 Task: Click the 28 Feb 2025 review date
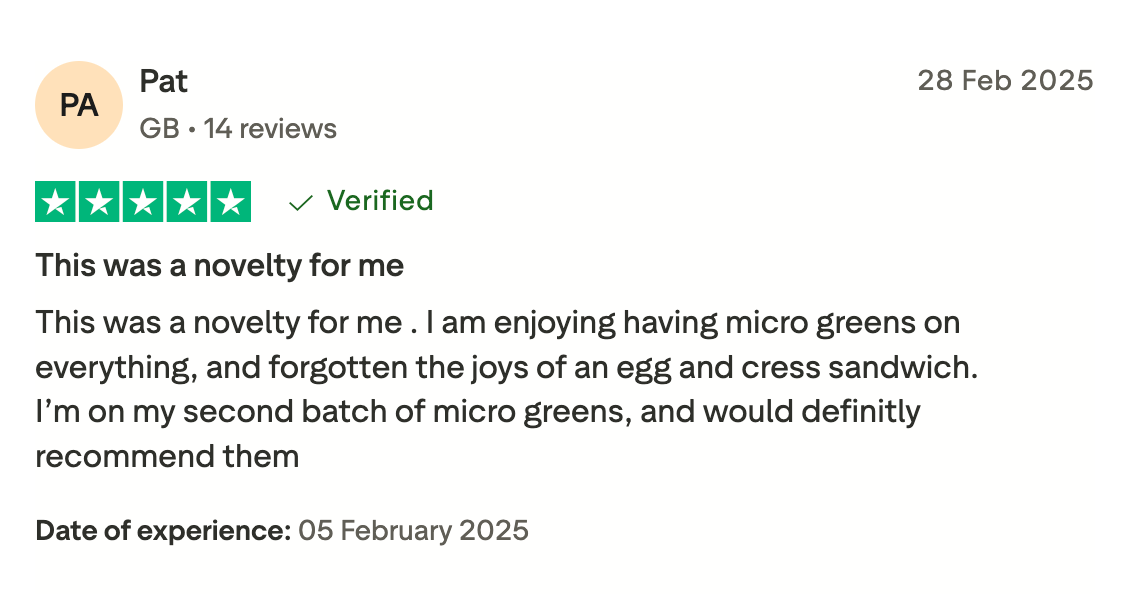click(x=1005, y=81)
